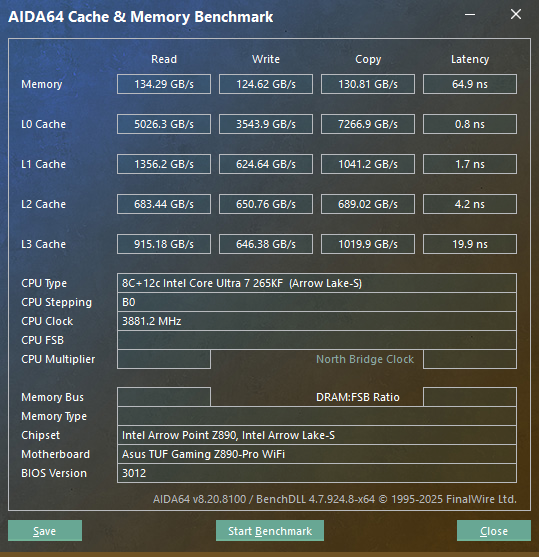Select L3 Cache Write 646.38 GB/s
This screenshot has height=557, width=539.
pyautogui.click(x=266, y=244)
